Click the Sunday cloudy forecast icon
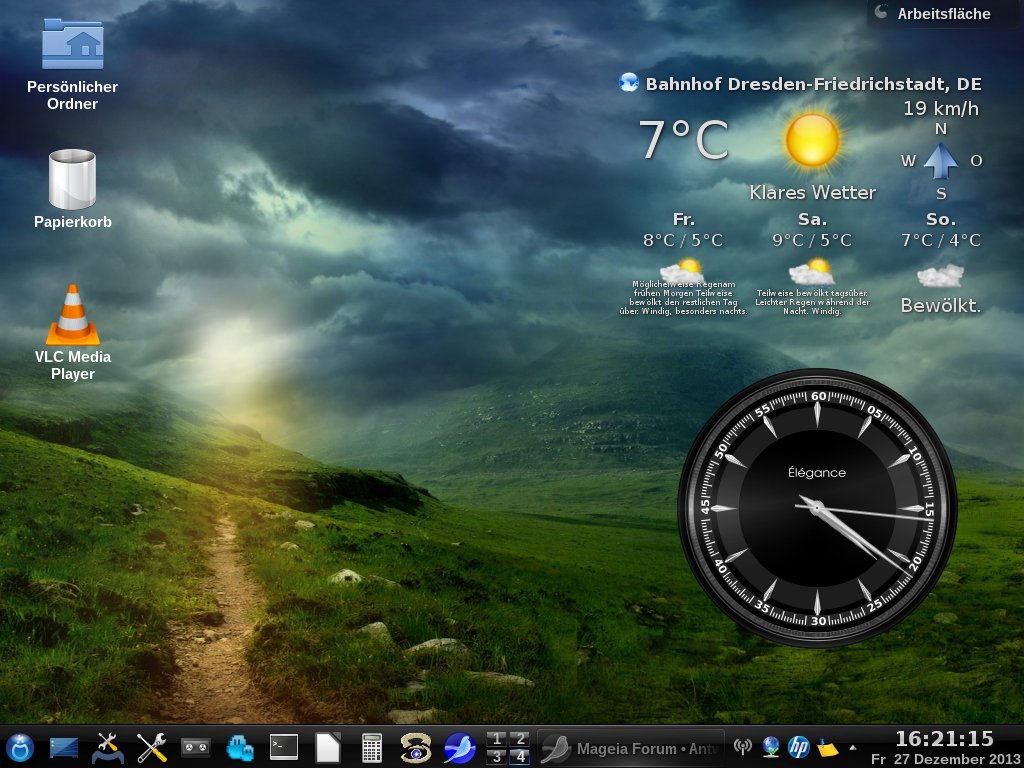 click(940, 276)
